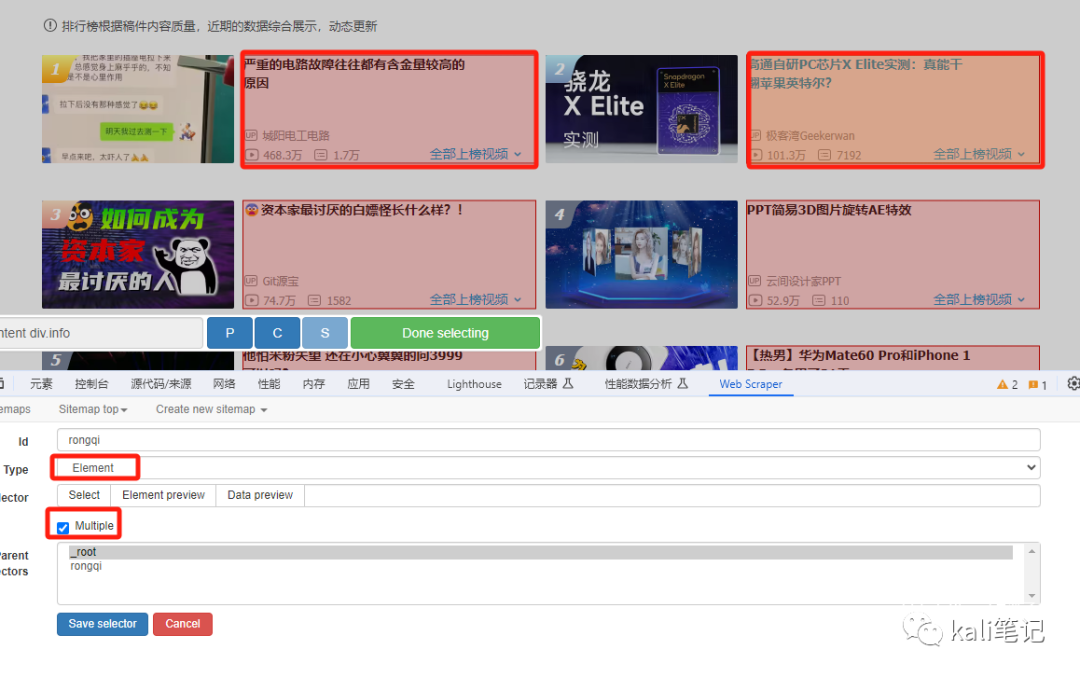Open the Type dropdown showing Element
Screen dimensions: 1080x677
[548, 468]
